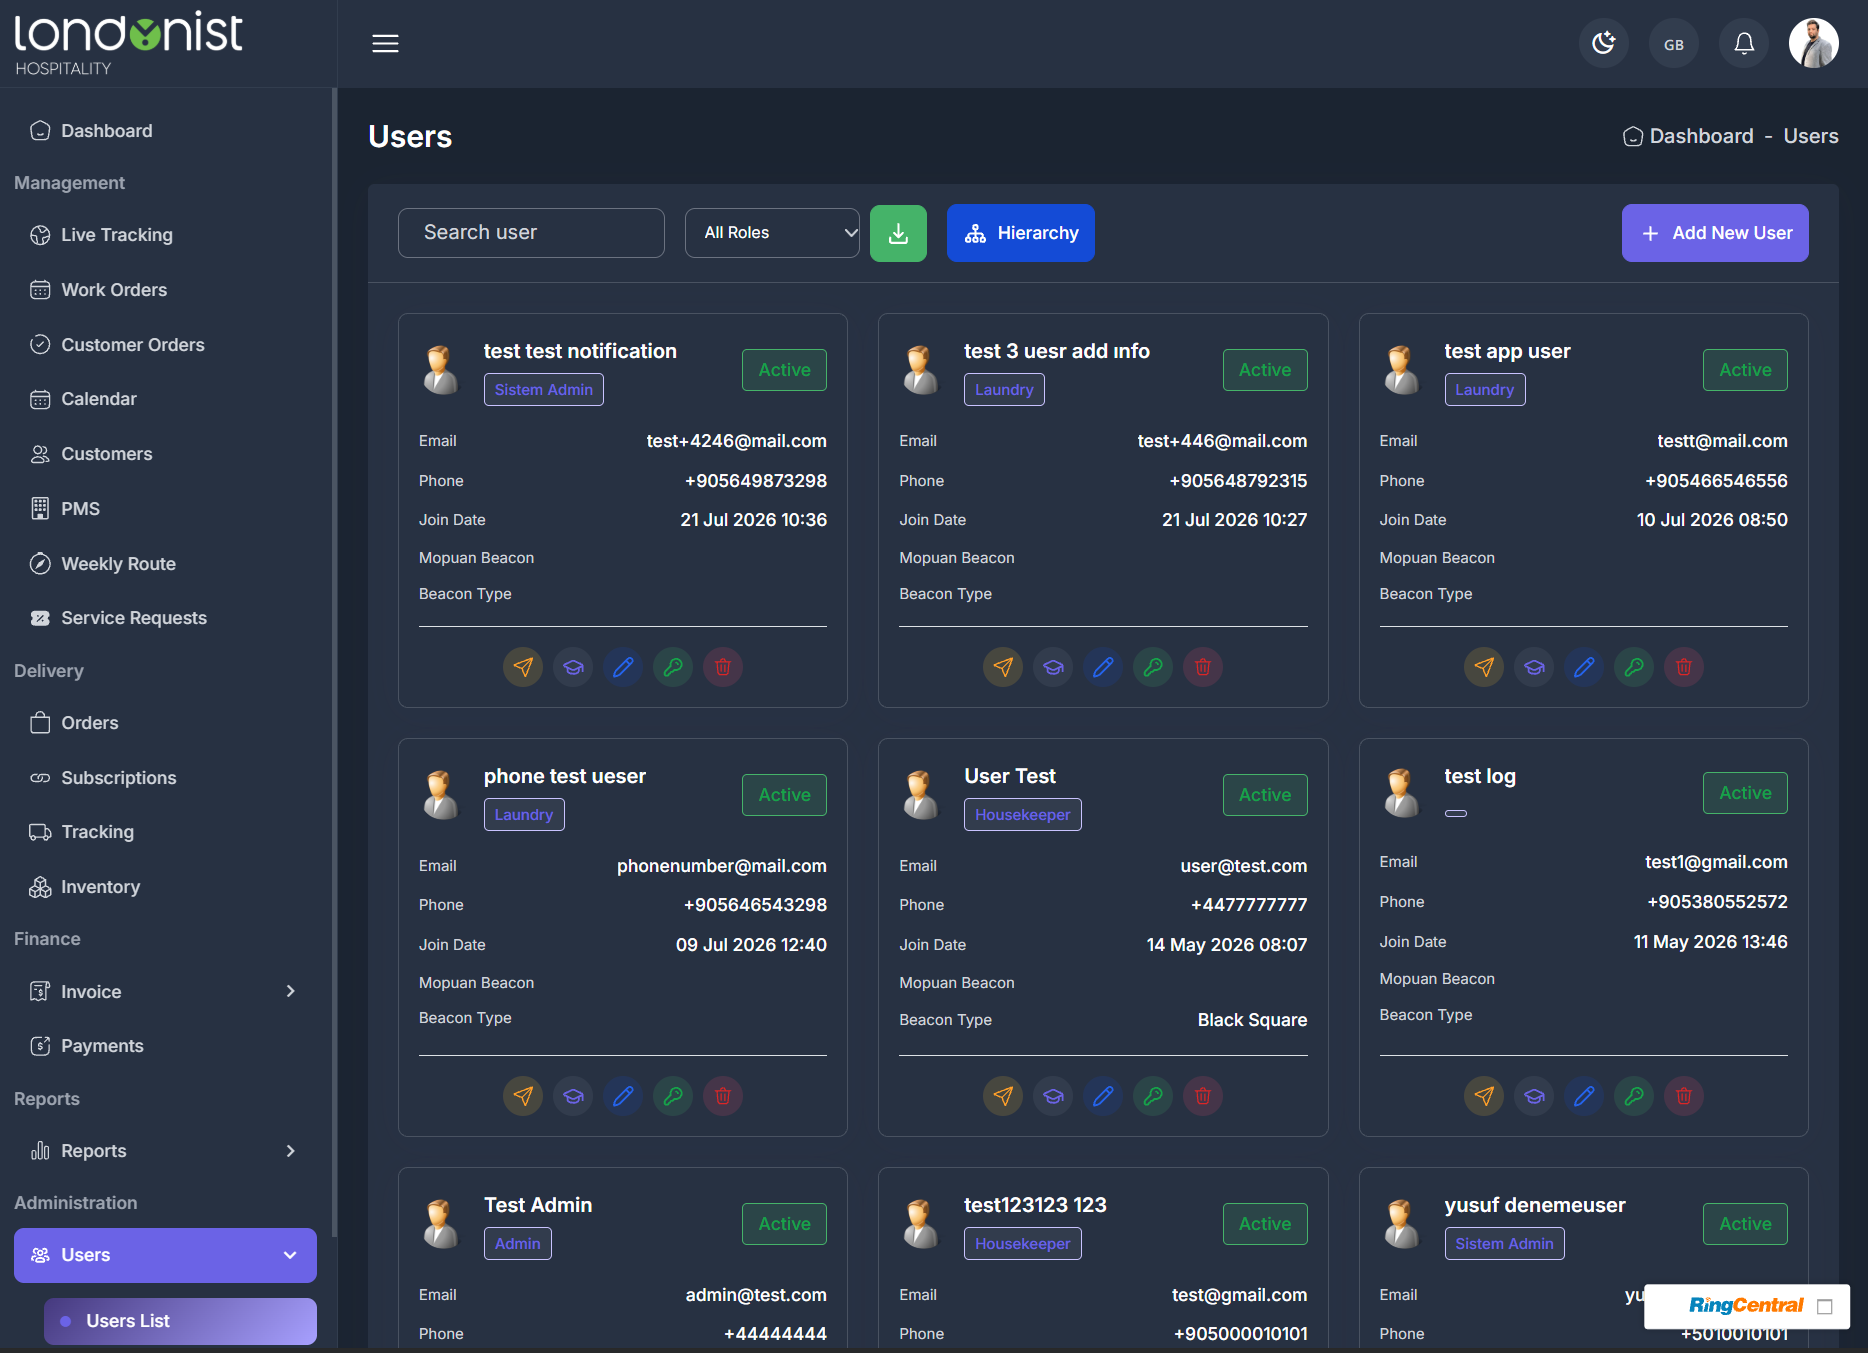Screen dimensions: 1868x1353
Task: Click Active badge on yusuf denemeuser card
Action: click(1745, 1224)
